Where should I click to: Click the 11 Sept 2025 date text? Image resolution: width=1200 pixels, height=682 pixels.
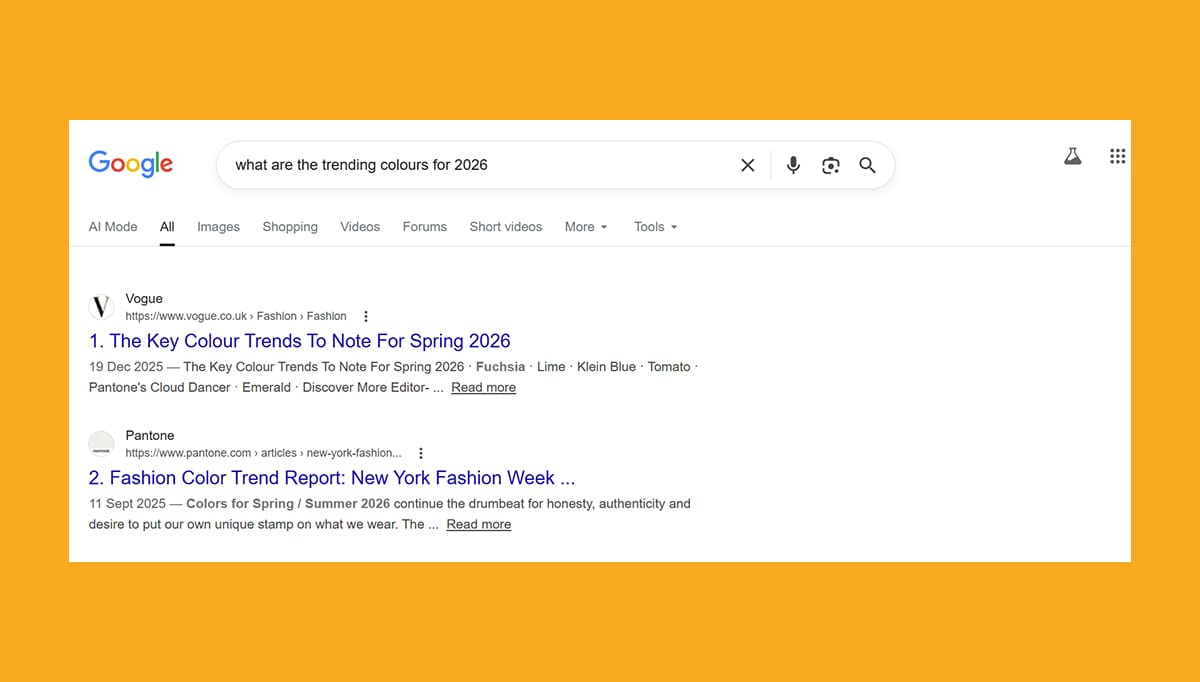pos(129,504)
